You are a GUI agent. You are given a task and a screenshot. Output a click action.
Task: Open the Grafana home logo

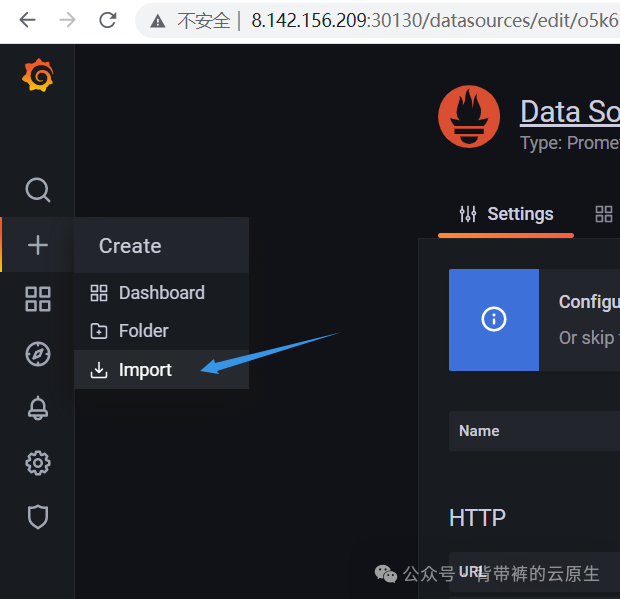coord(38,75)
